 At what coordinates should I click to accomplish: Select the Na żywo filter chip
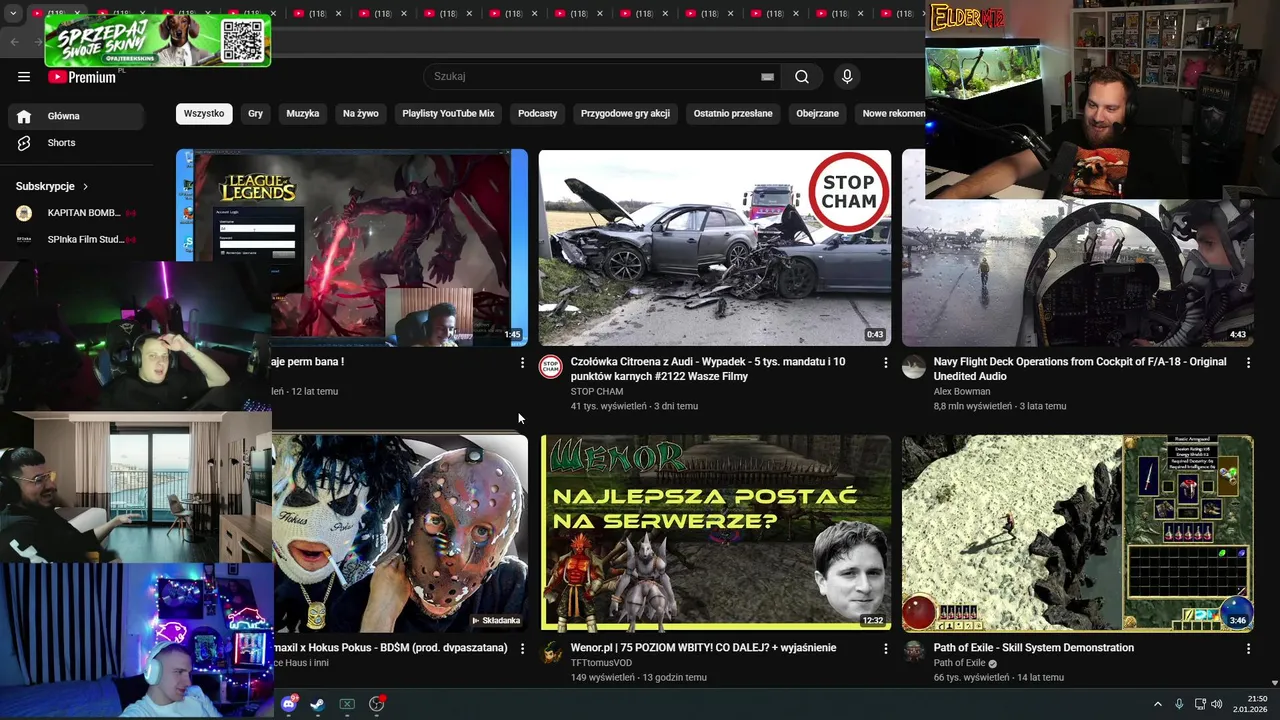click(x=361, y=114)
